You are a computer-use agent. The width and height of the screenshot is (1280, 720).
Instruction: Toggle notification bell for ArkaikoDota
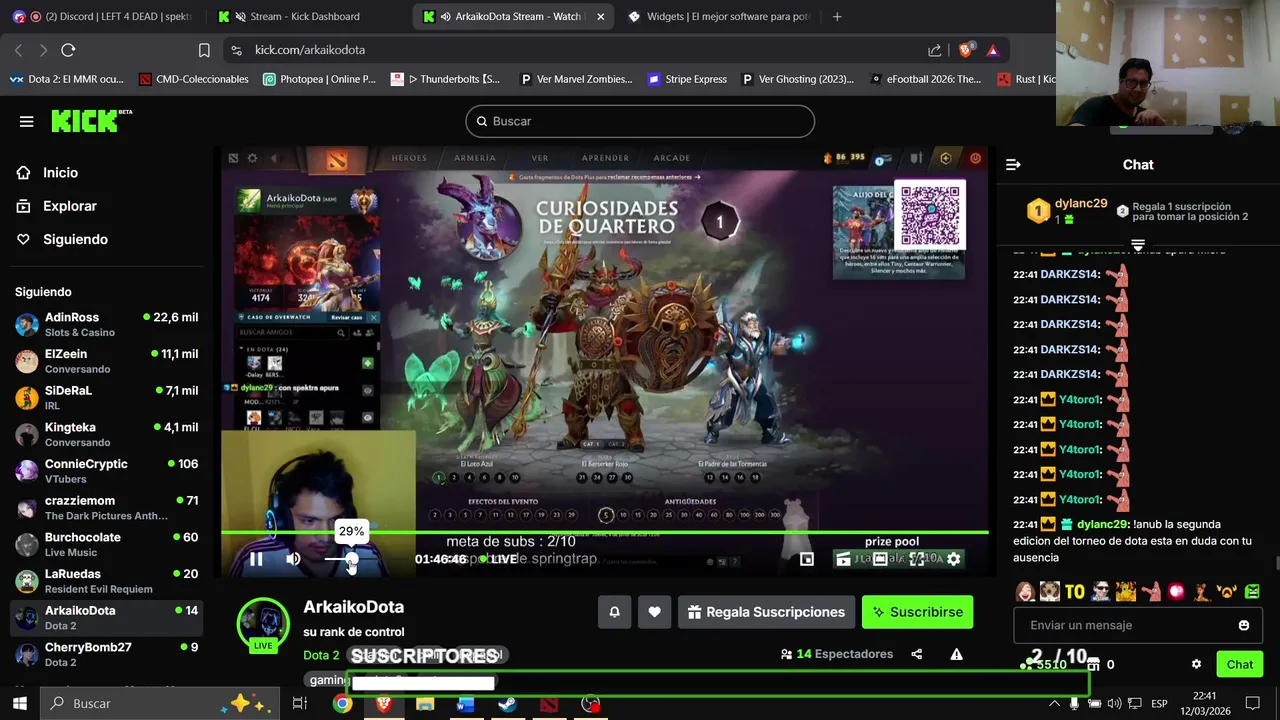point(615,612)
